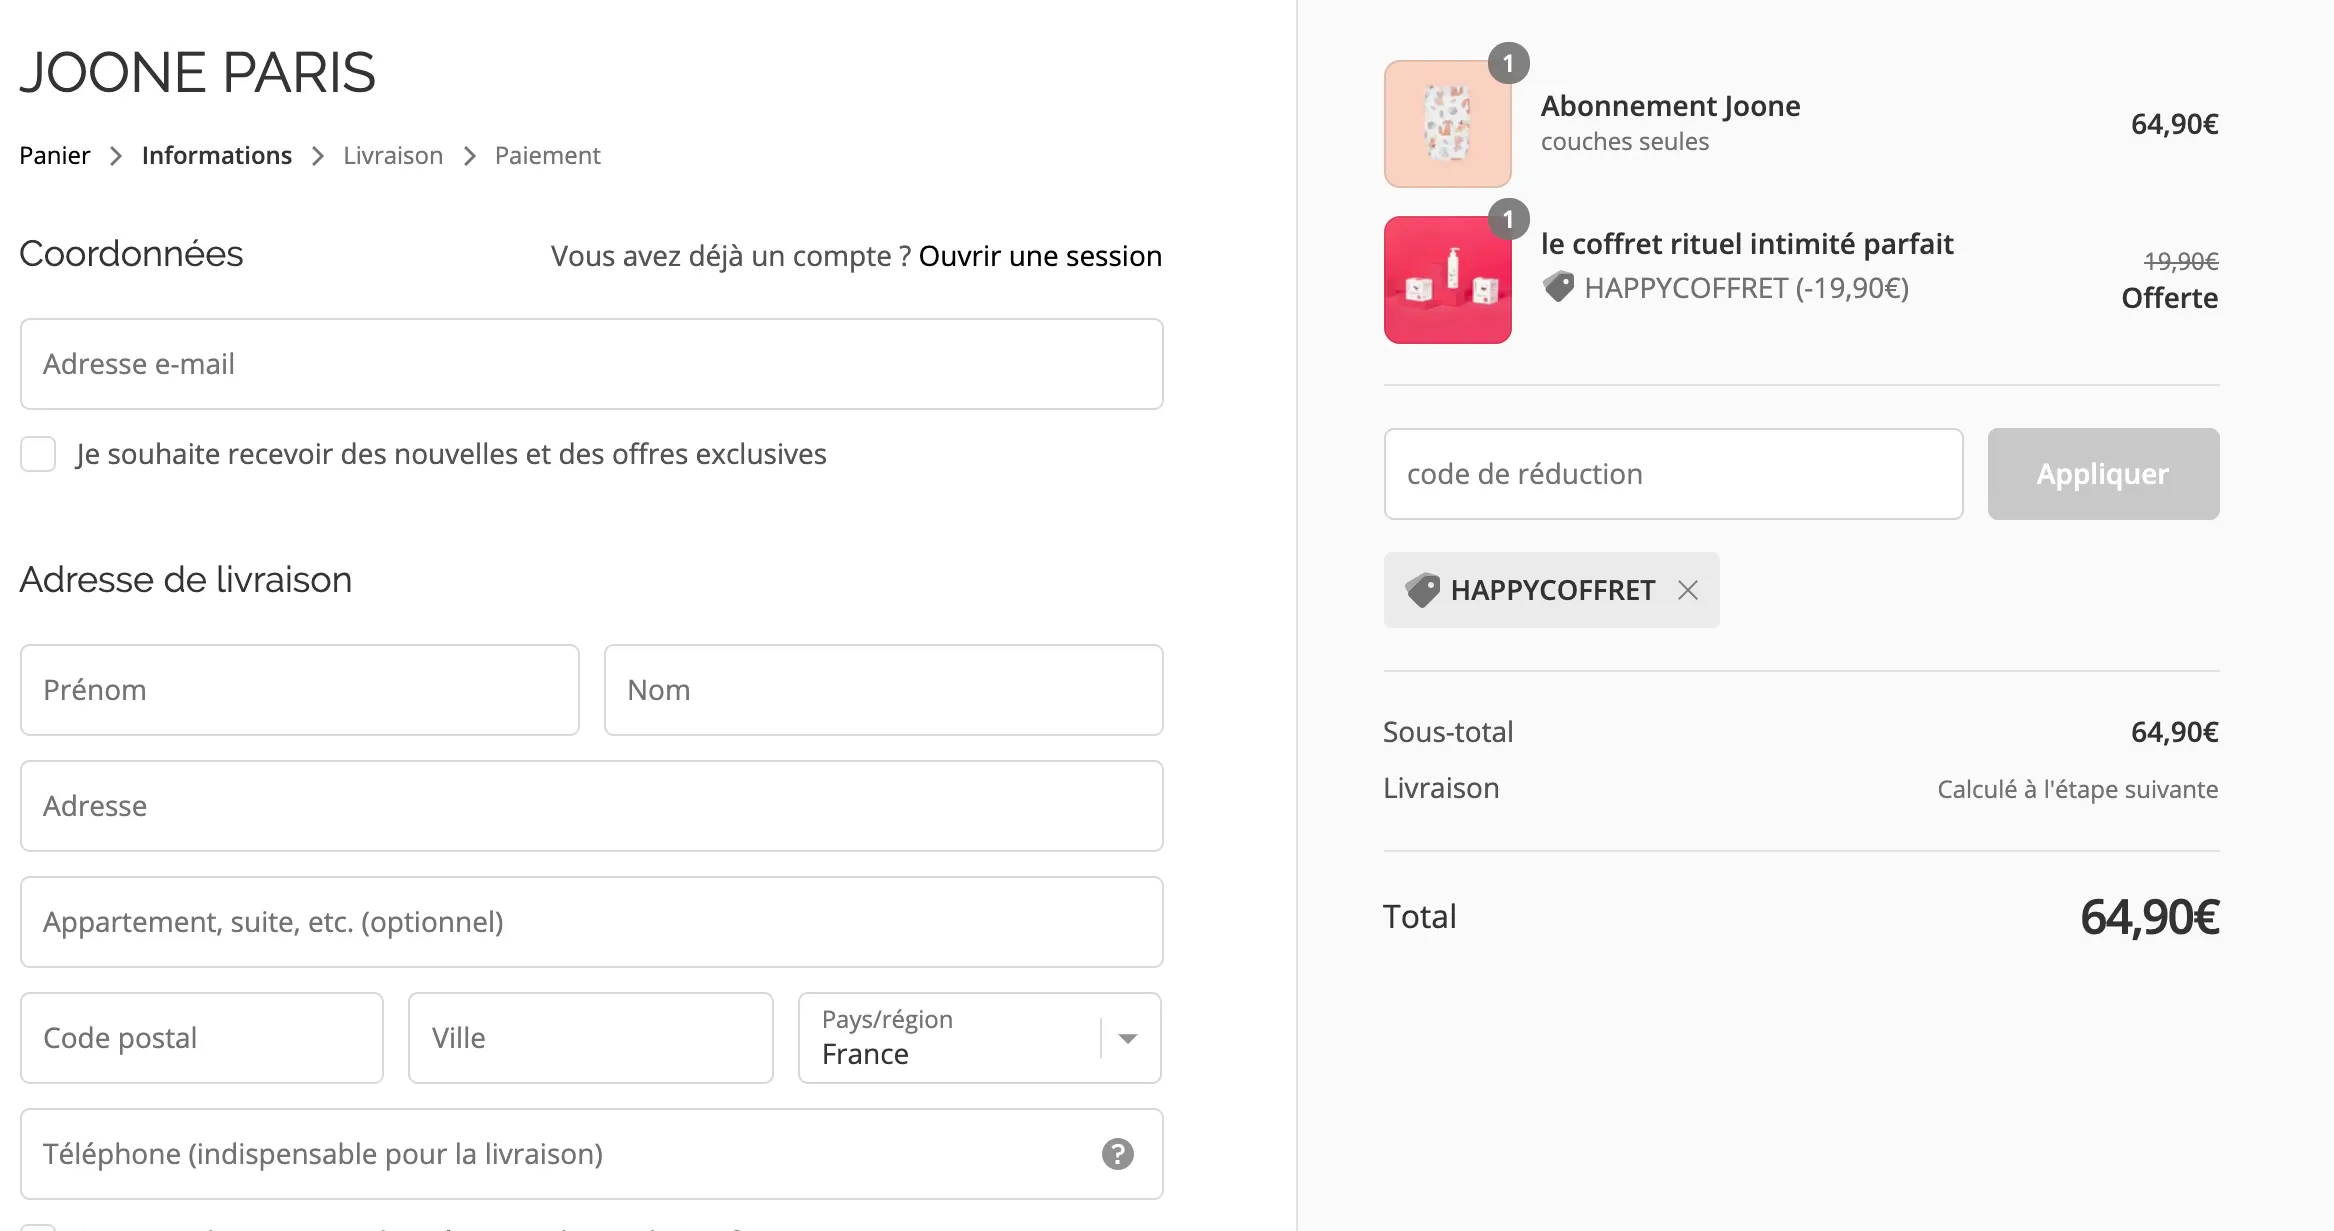Click the Prénom input field
Screen dimensions: 2334x1231
tap(299, 690)
